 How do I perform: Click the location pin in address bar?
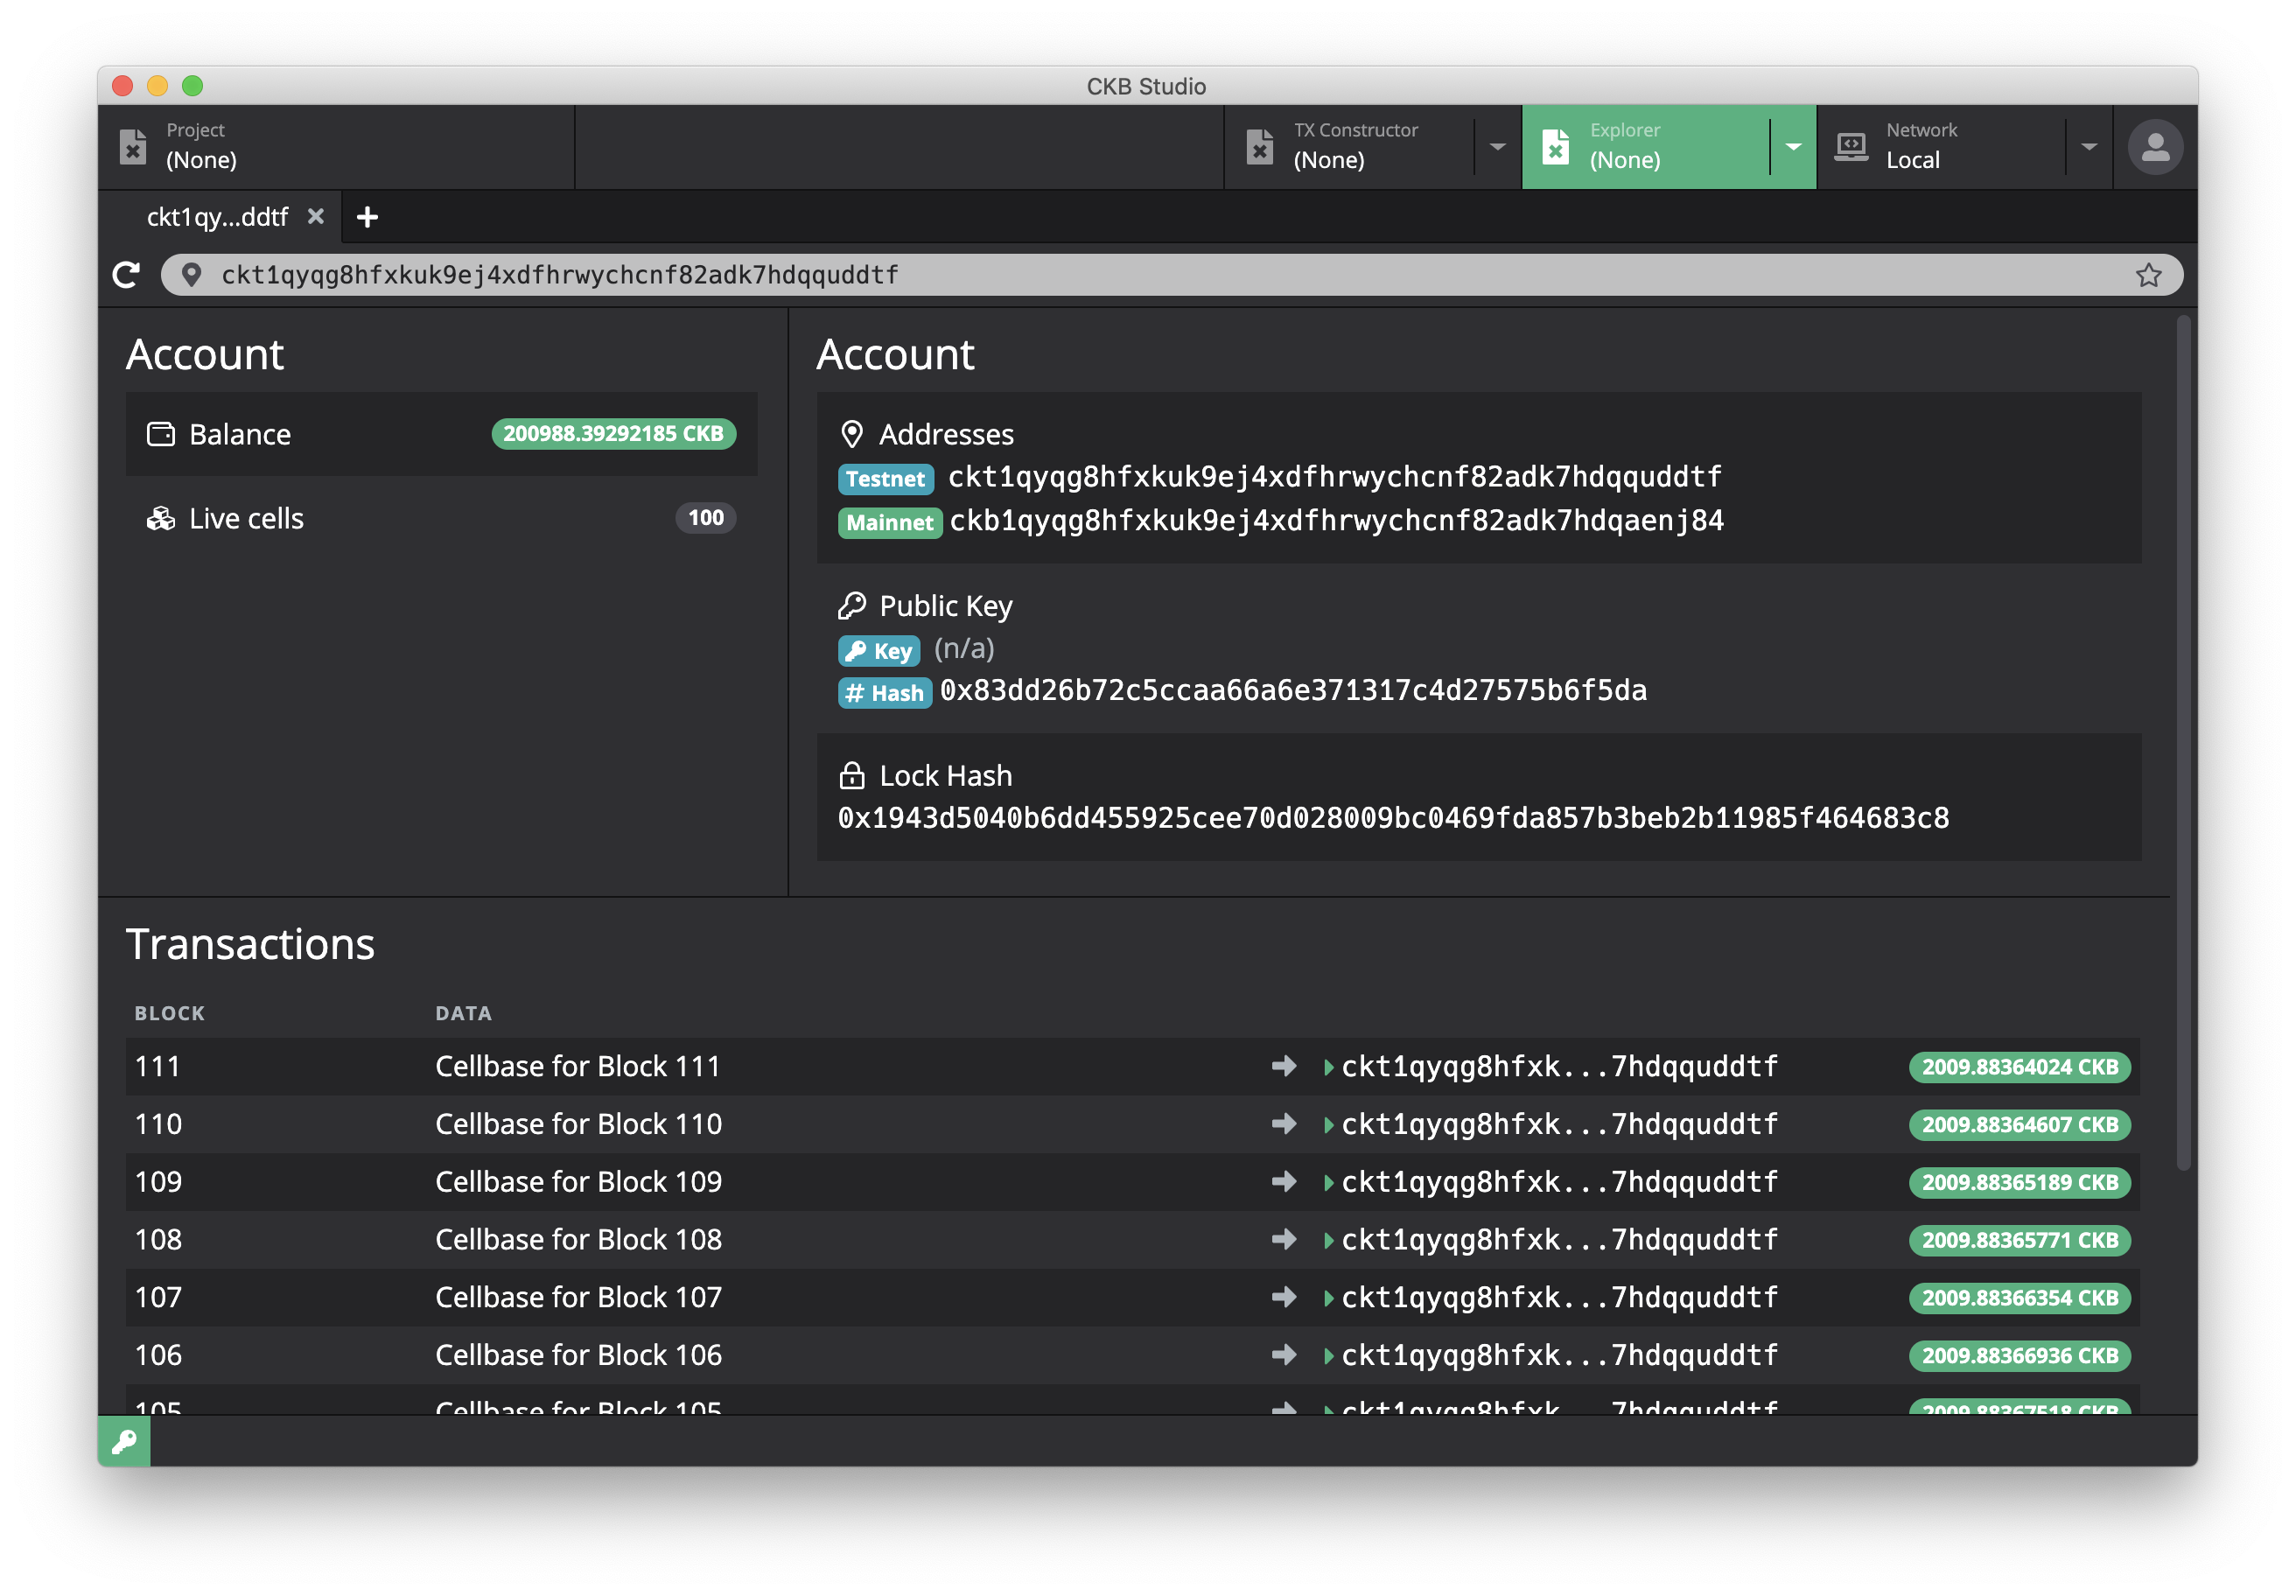(191, 275)
